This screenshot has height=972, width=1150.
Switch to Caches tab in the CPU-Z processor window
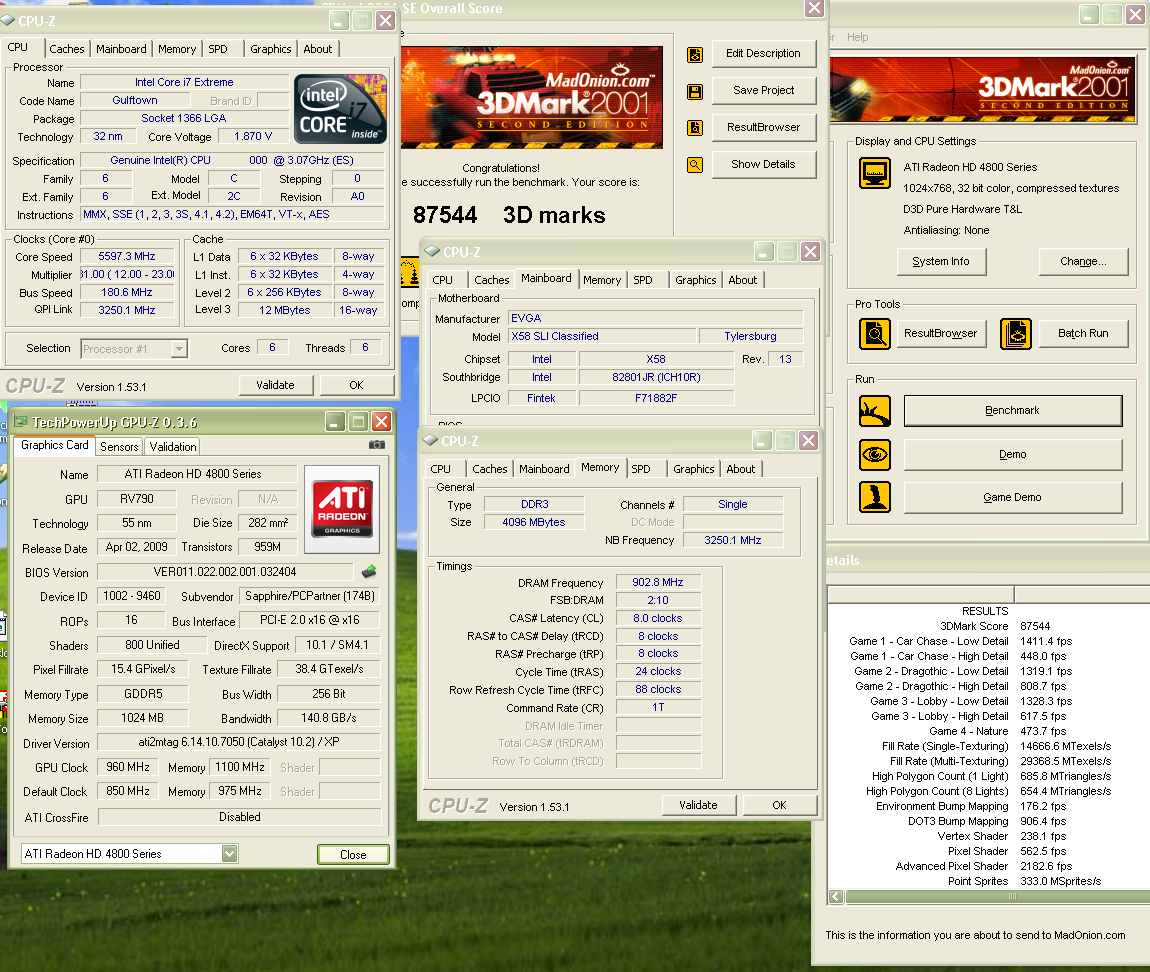pyautogui.click(x=67, y=49)
